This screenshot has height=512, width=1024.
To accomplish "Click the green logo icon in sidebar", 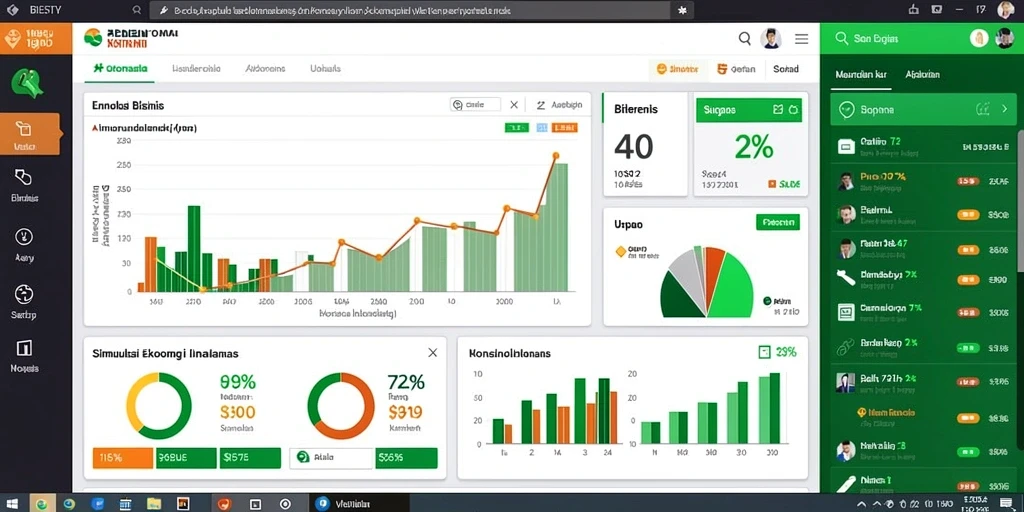I will pos(27,84).
